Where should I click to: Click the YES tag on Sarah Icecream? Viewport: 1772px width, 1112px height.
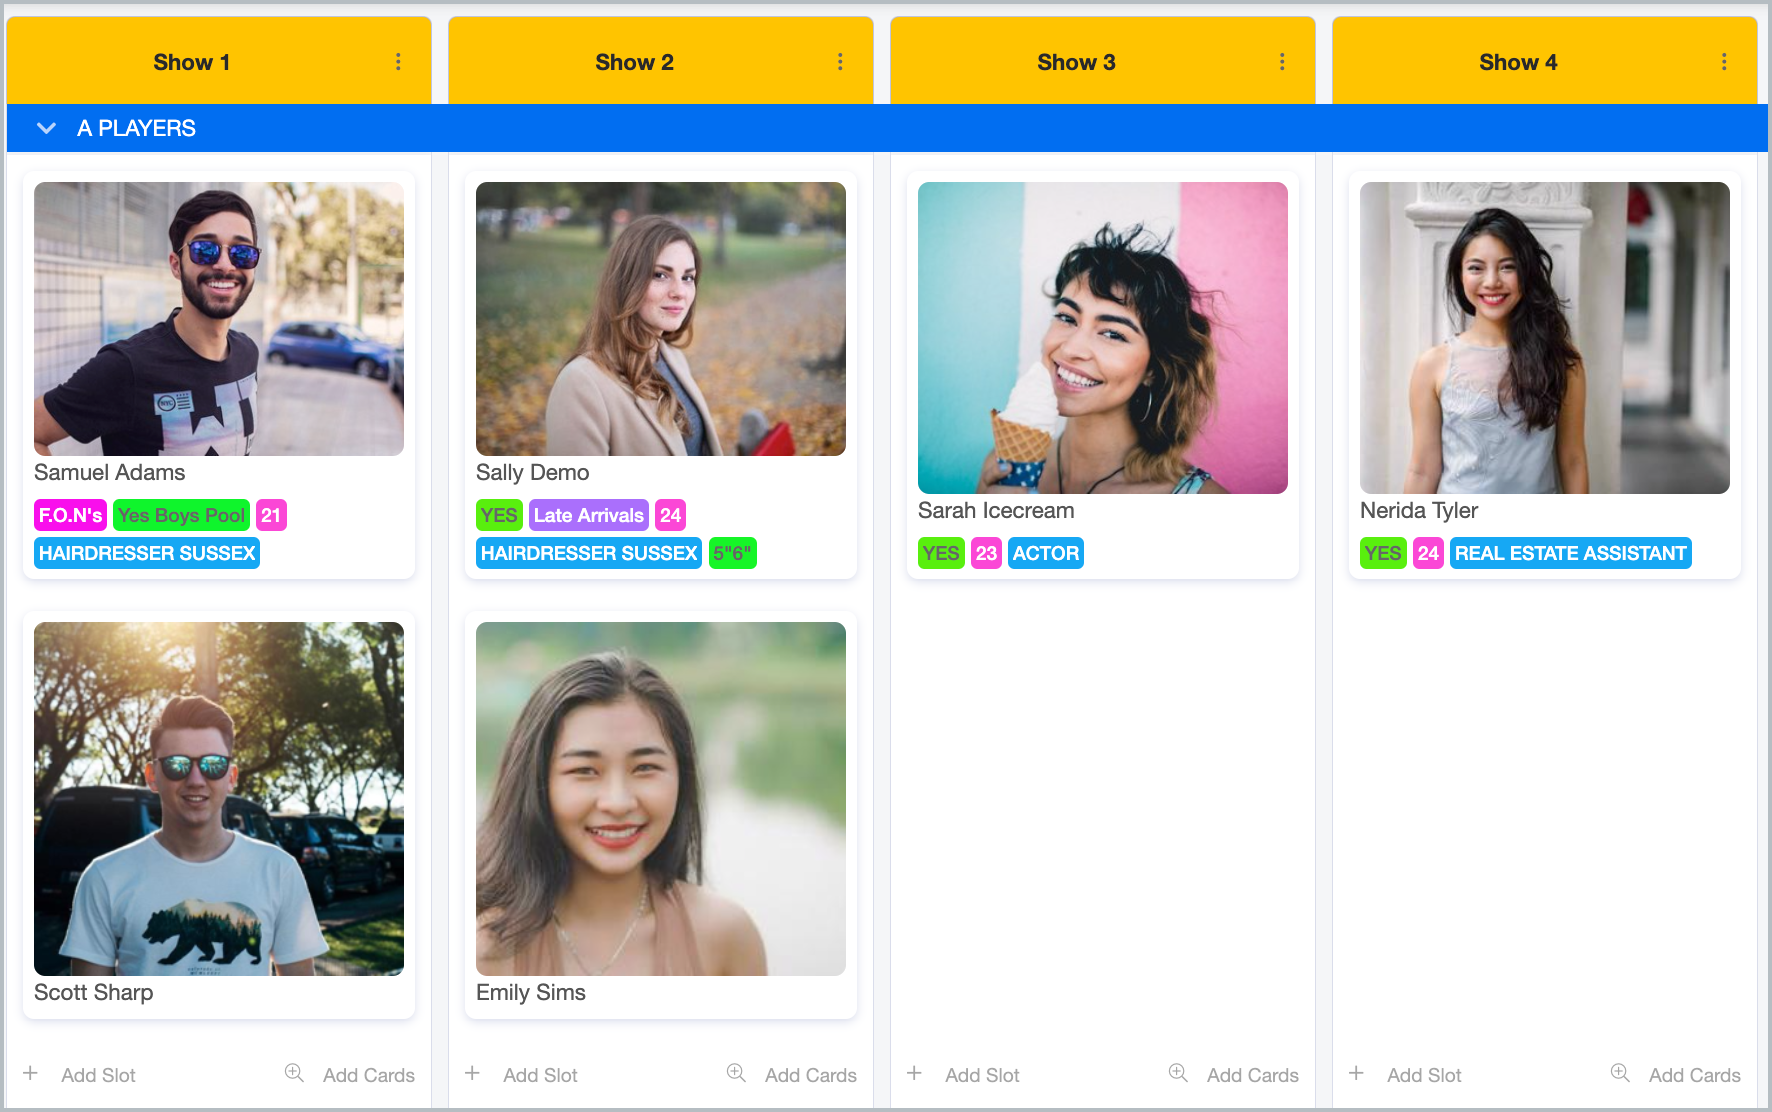click(x=941, y=553)
